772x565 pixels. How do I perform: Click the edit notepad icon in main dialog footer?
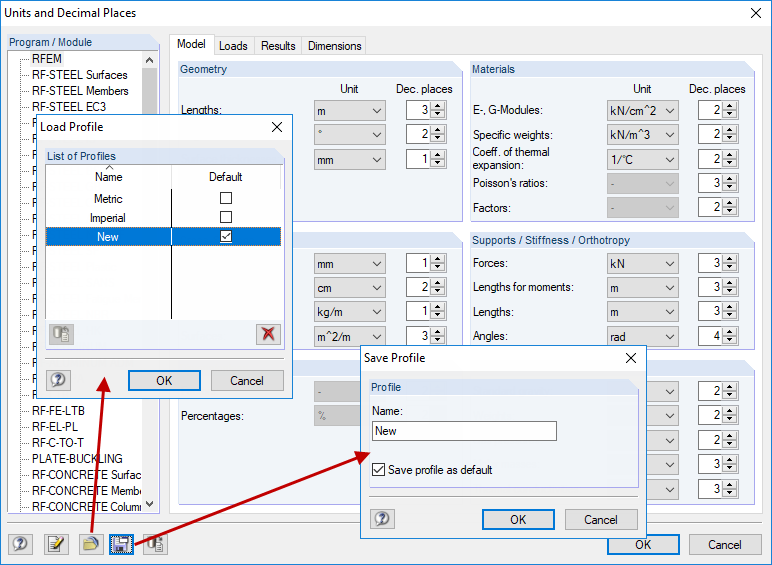click(56, 544)
